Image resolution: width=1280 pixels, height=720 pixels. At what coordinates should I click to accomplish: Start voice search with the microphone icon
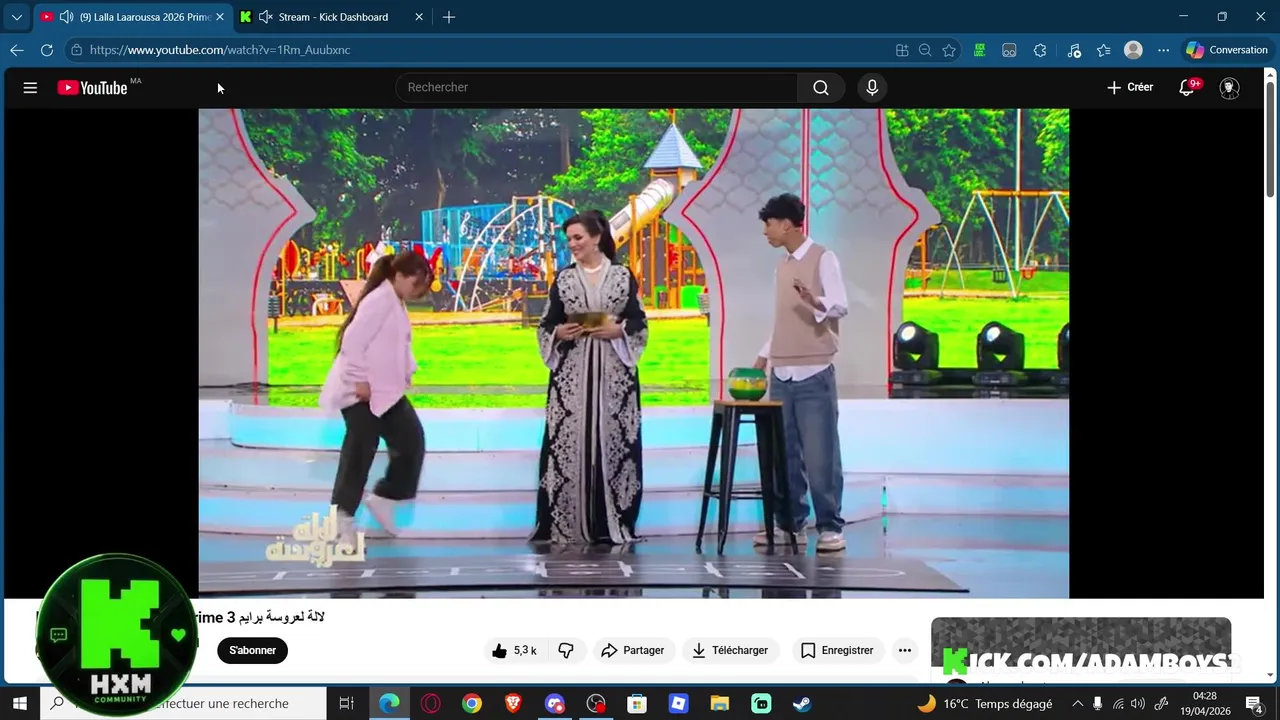click(872, 87)
